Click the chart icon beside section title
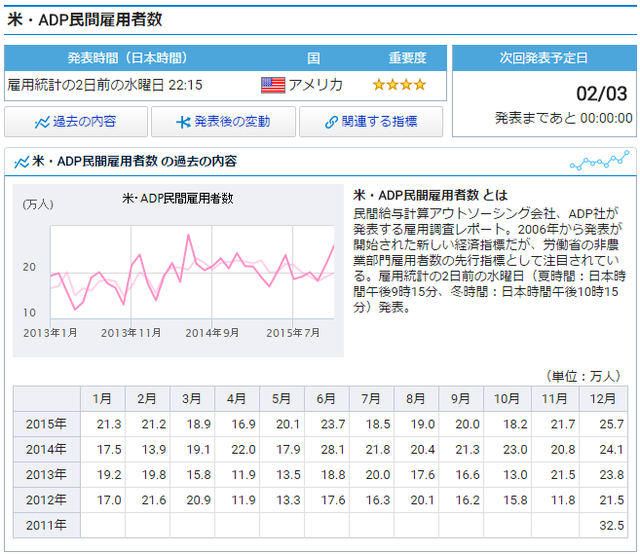Image resolution: width=640 pixels, height=554 pixels. [21, 162]
